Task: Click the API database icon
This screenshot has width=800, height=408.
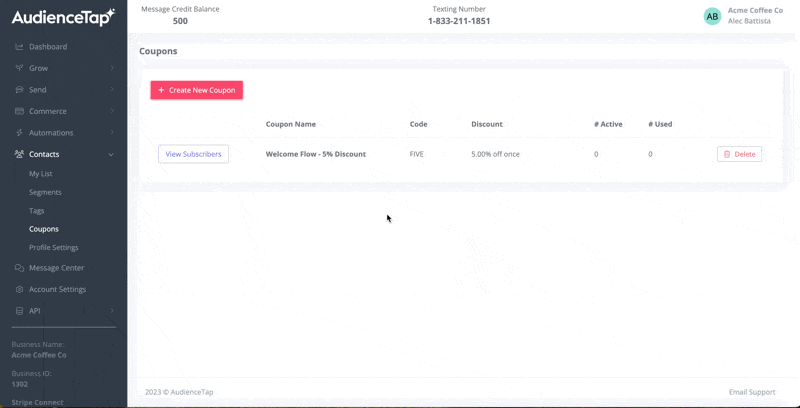Action: (x=19, y=311)
